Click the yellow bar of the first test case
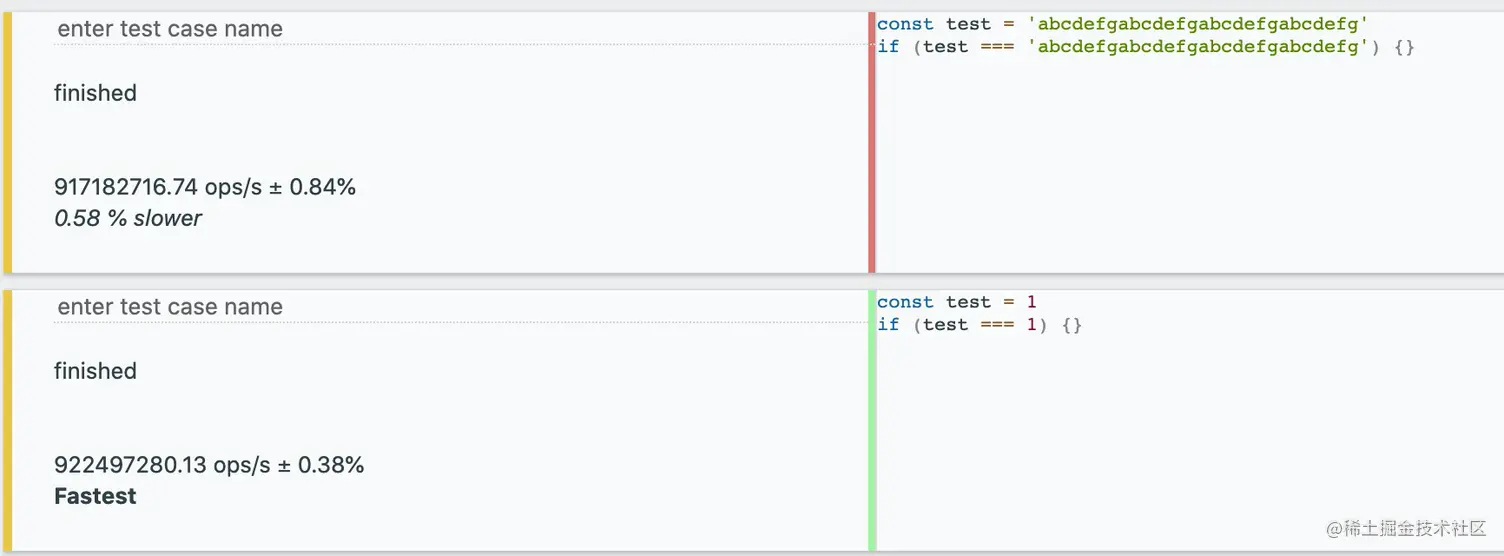This screenshot has height=556, width=1504. tap(8, 142)
